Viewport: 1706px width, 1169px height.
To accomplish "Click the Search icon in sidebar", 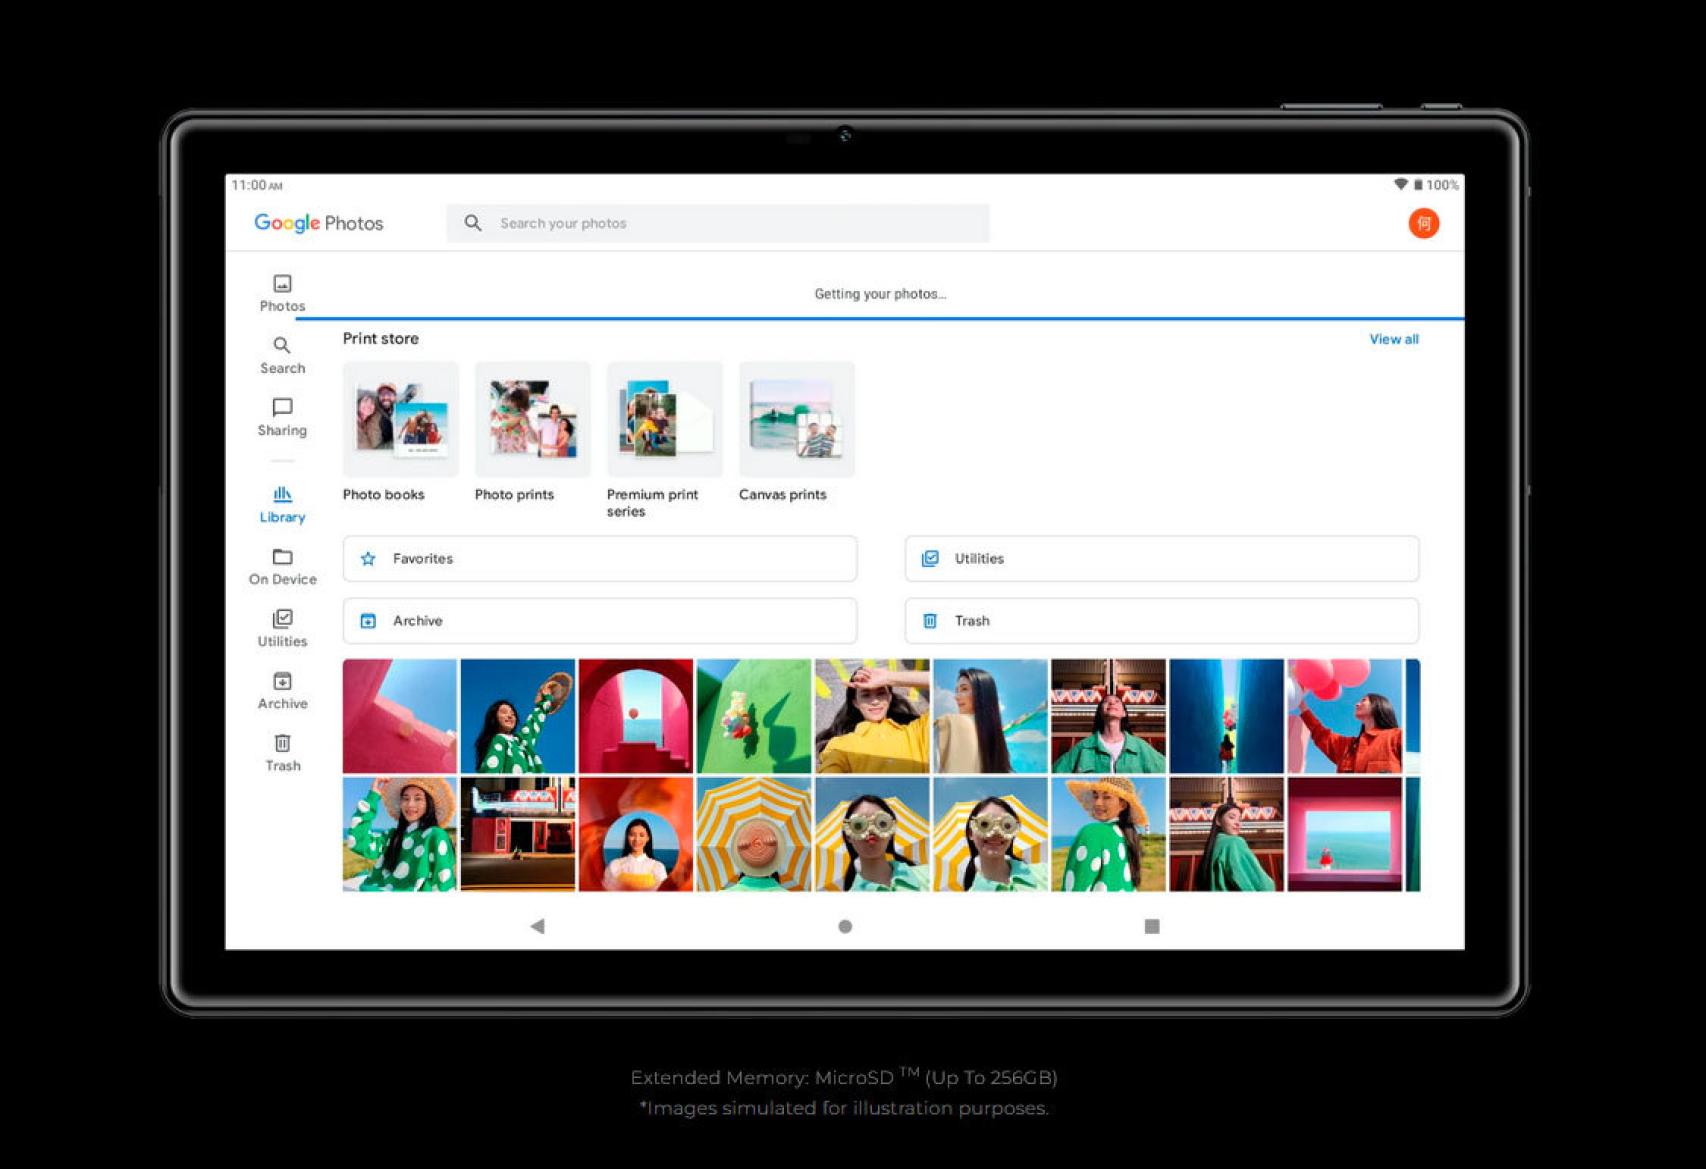I will tap(282, 355).
